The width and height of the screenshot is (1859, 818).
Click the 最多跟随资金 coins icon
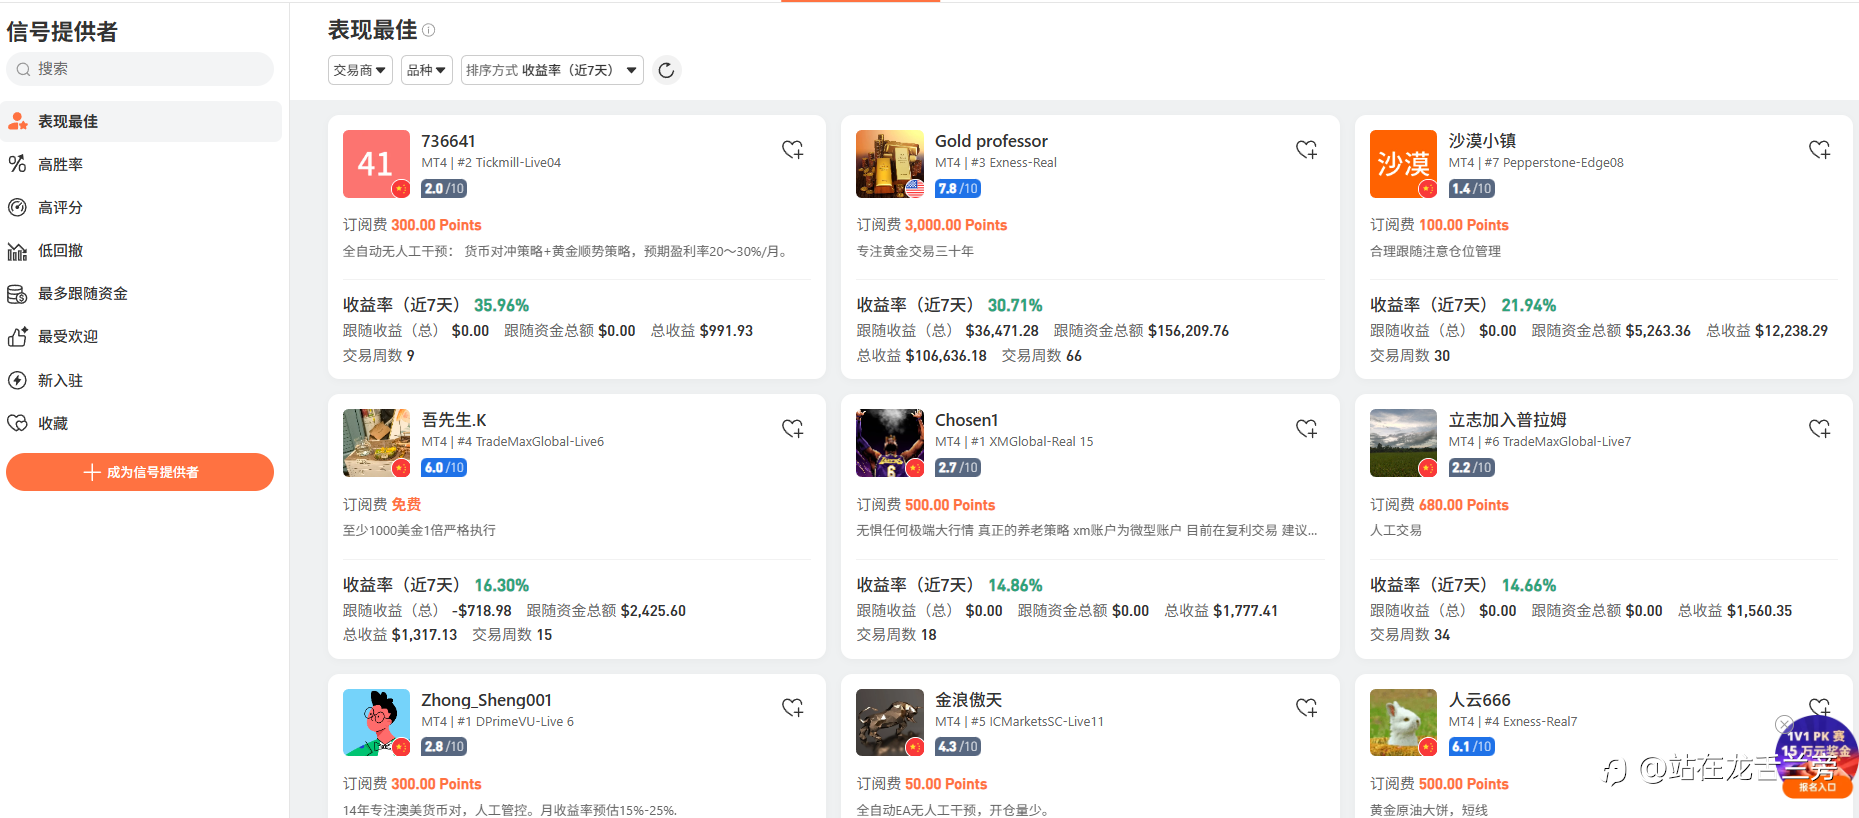coord(17,294)
